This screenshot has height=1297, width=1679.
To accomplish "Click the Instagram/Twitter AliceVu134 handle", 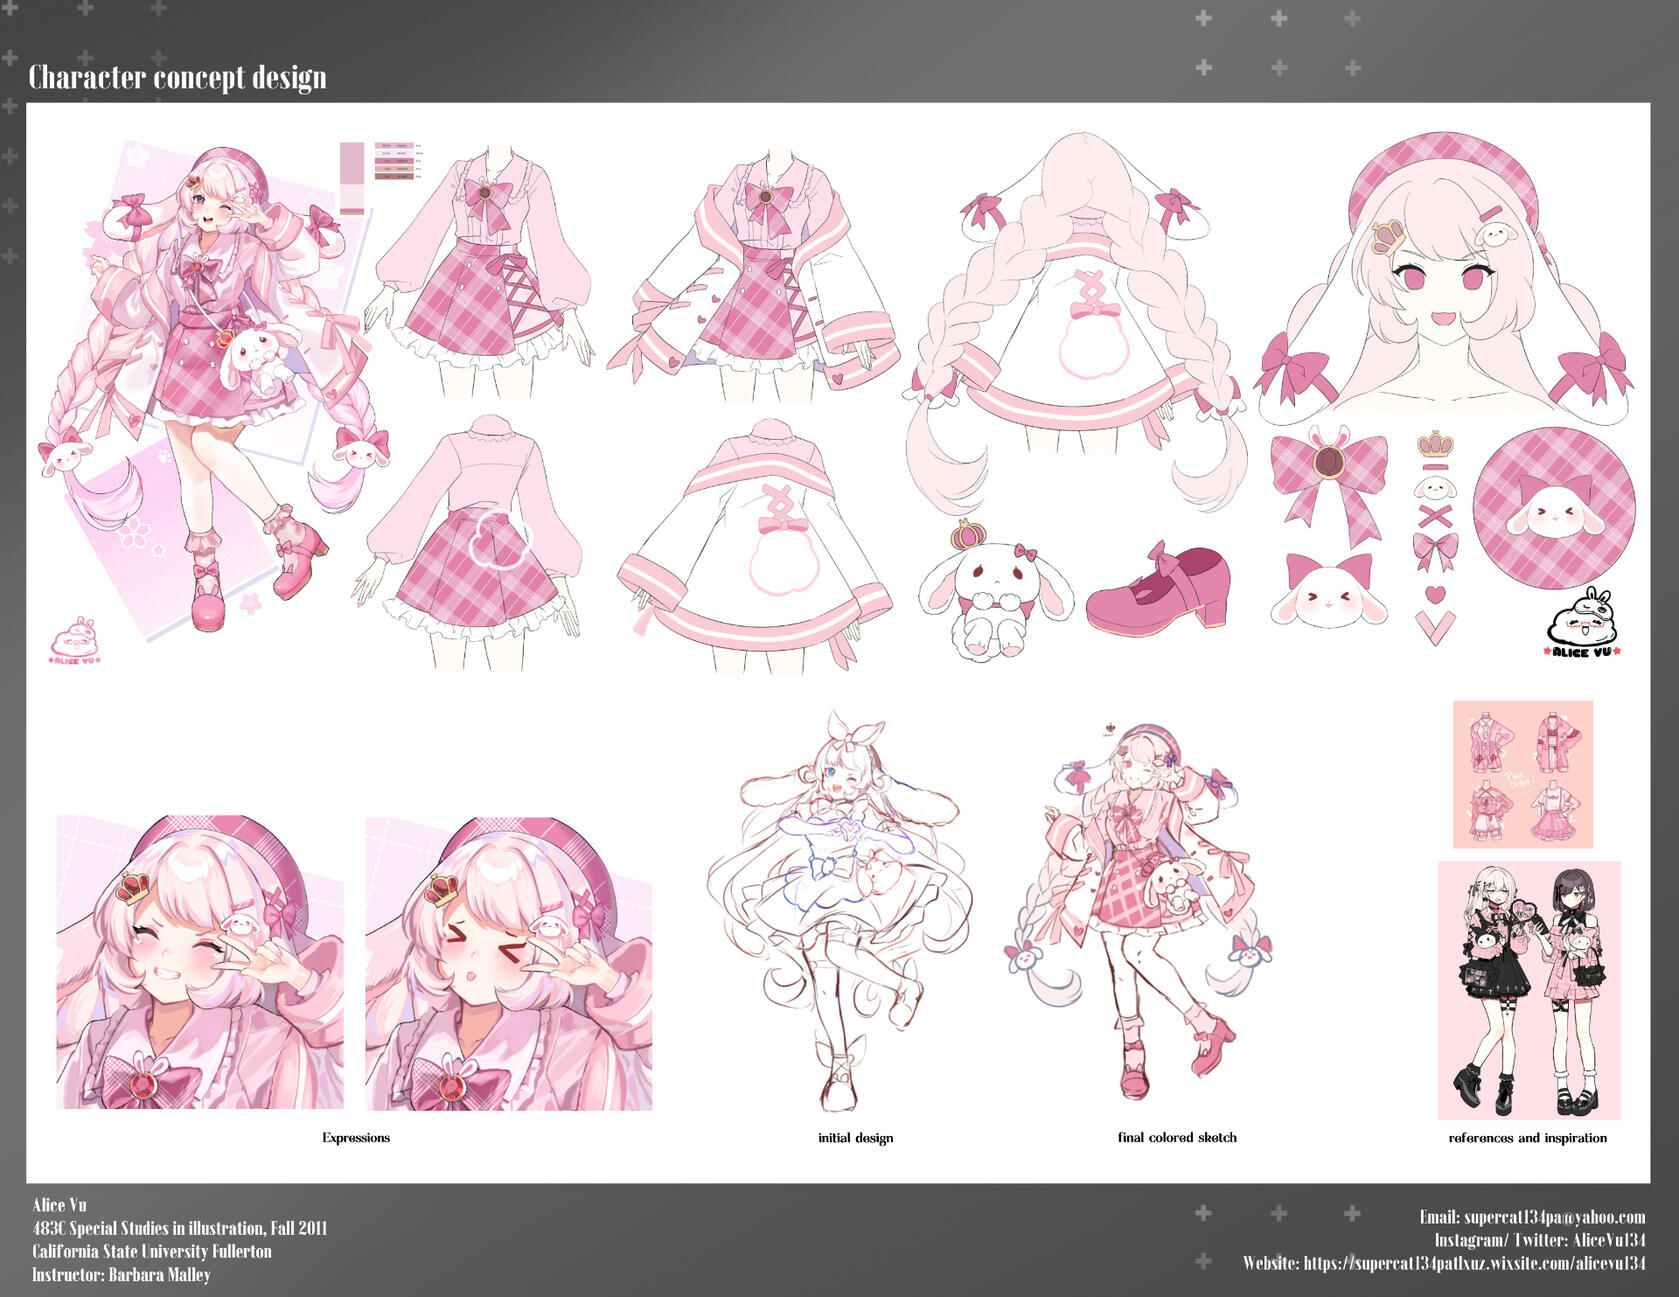I will [x=1539, y=1240].
